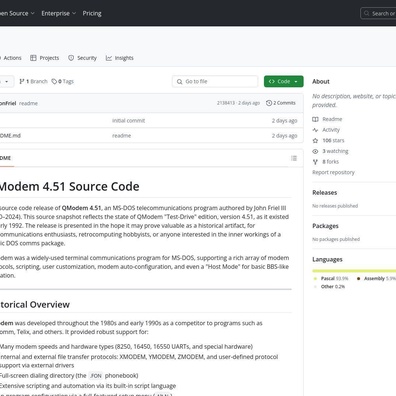Click the Pascal yellow color dot
396x396 pixels.
[x=315, y=278]
